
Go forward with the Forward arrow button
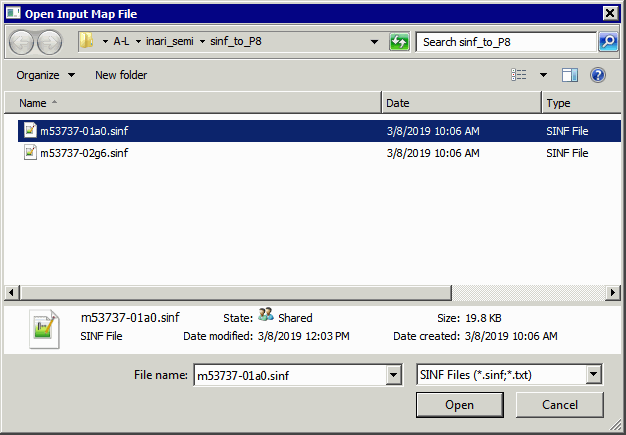click(x=50, y=42)
